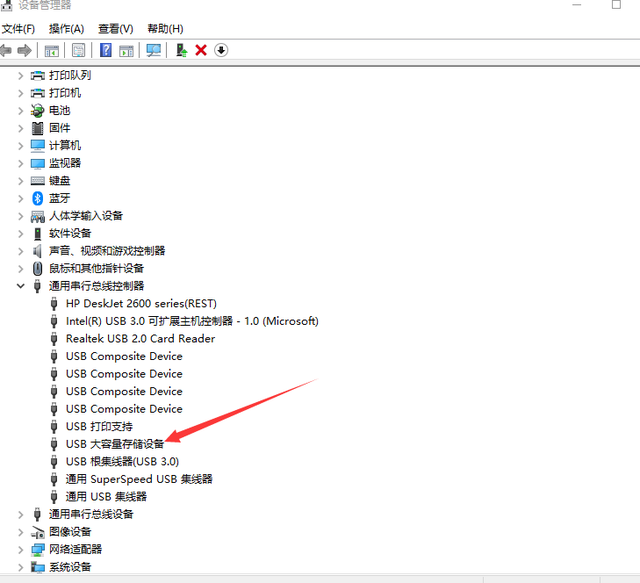Select USB 大容量存储设备 entry

click(115, 444)
